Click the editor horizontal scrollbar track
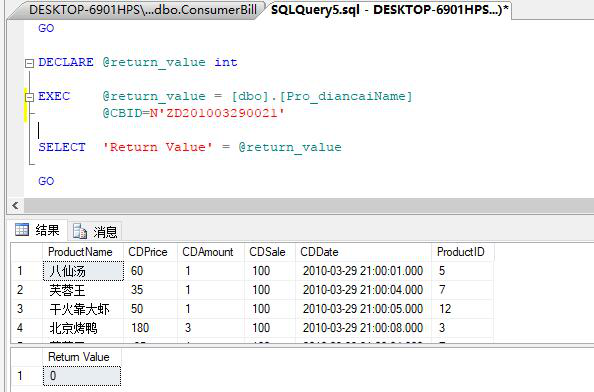Image resolution: width=594 pixels, height=392 pixels. (308, 206)
